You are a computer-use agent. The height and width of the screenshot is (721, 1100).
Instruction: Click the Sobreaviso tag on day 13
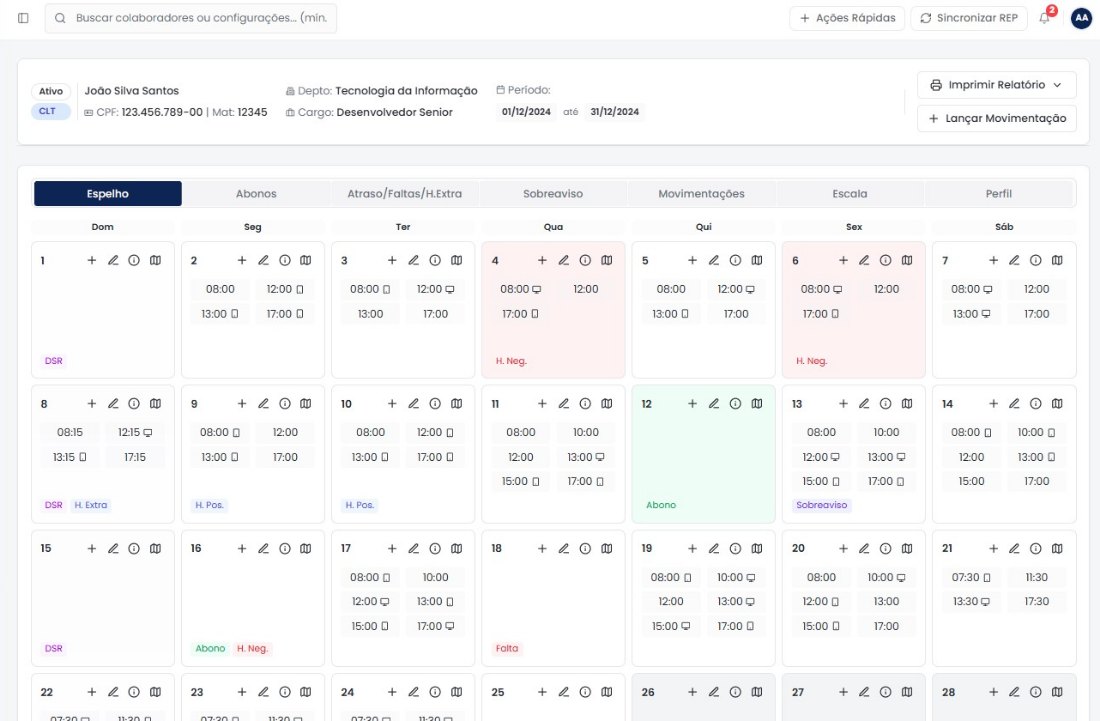pos(821,505)
